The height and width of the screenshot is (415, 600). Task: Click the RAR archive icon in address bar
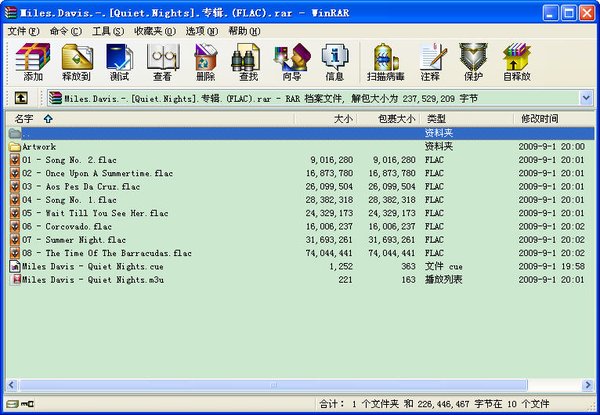click(x=55, y=98)
